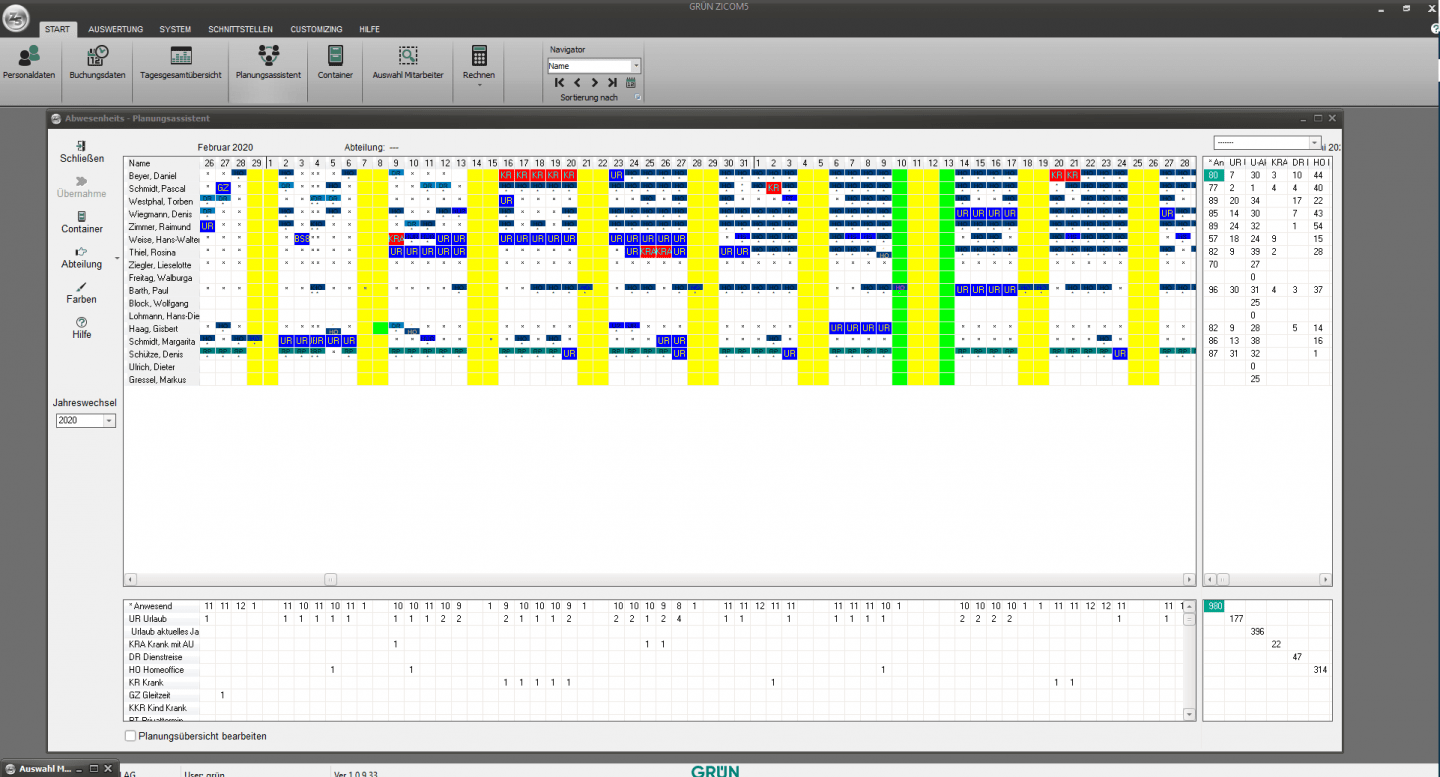This screenshot has width=1440, height=777.
Task: Open Tagesgesamtübersicht in the ribbon
Action: click(x=181, y=64)
